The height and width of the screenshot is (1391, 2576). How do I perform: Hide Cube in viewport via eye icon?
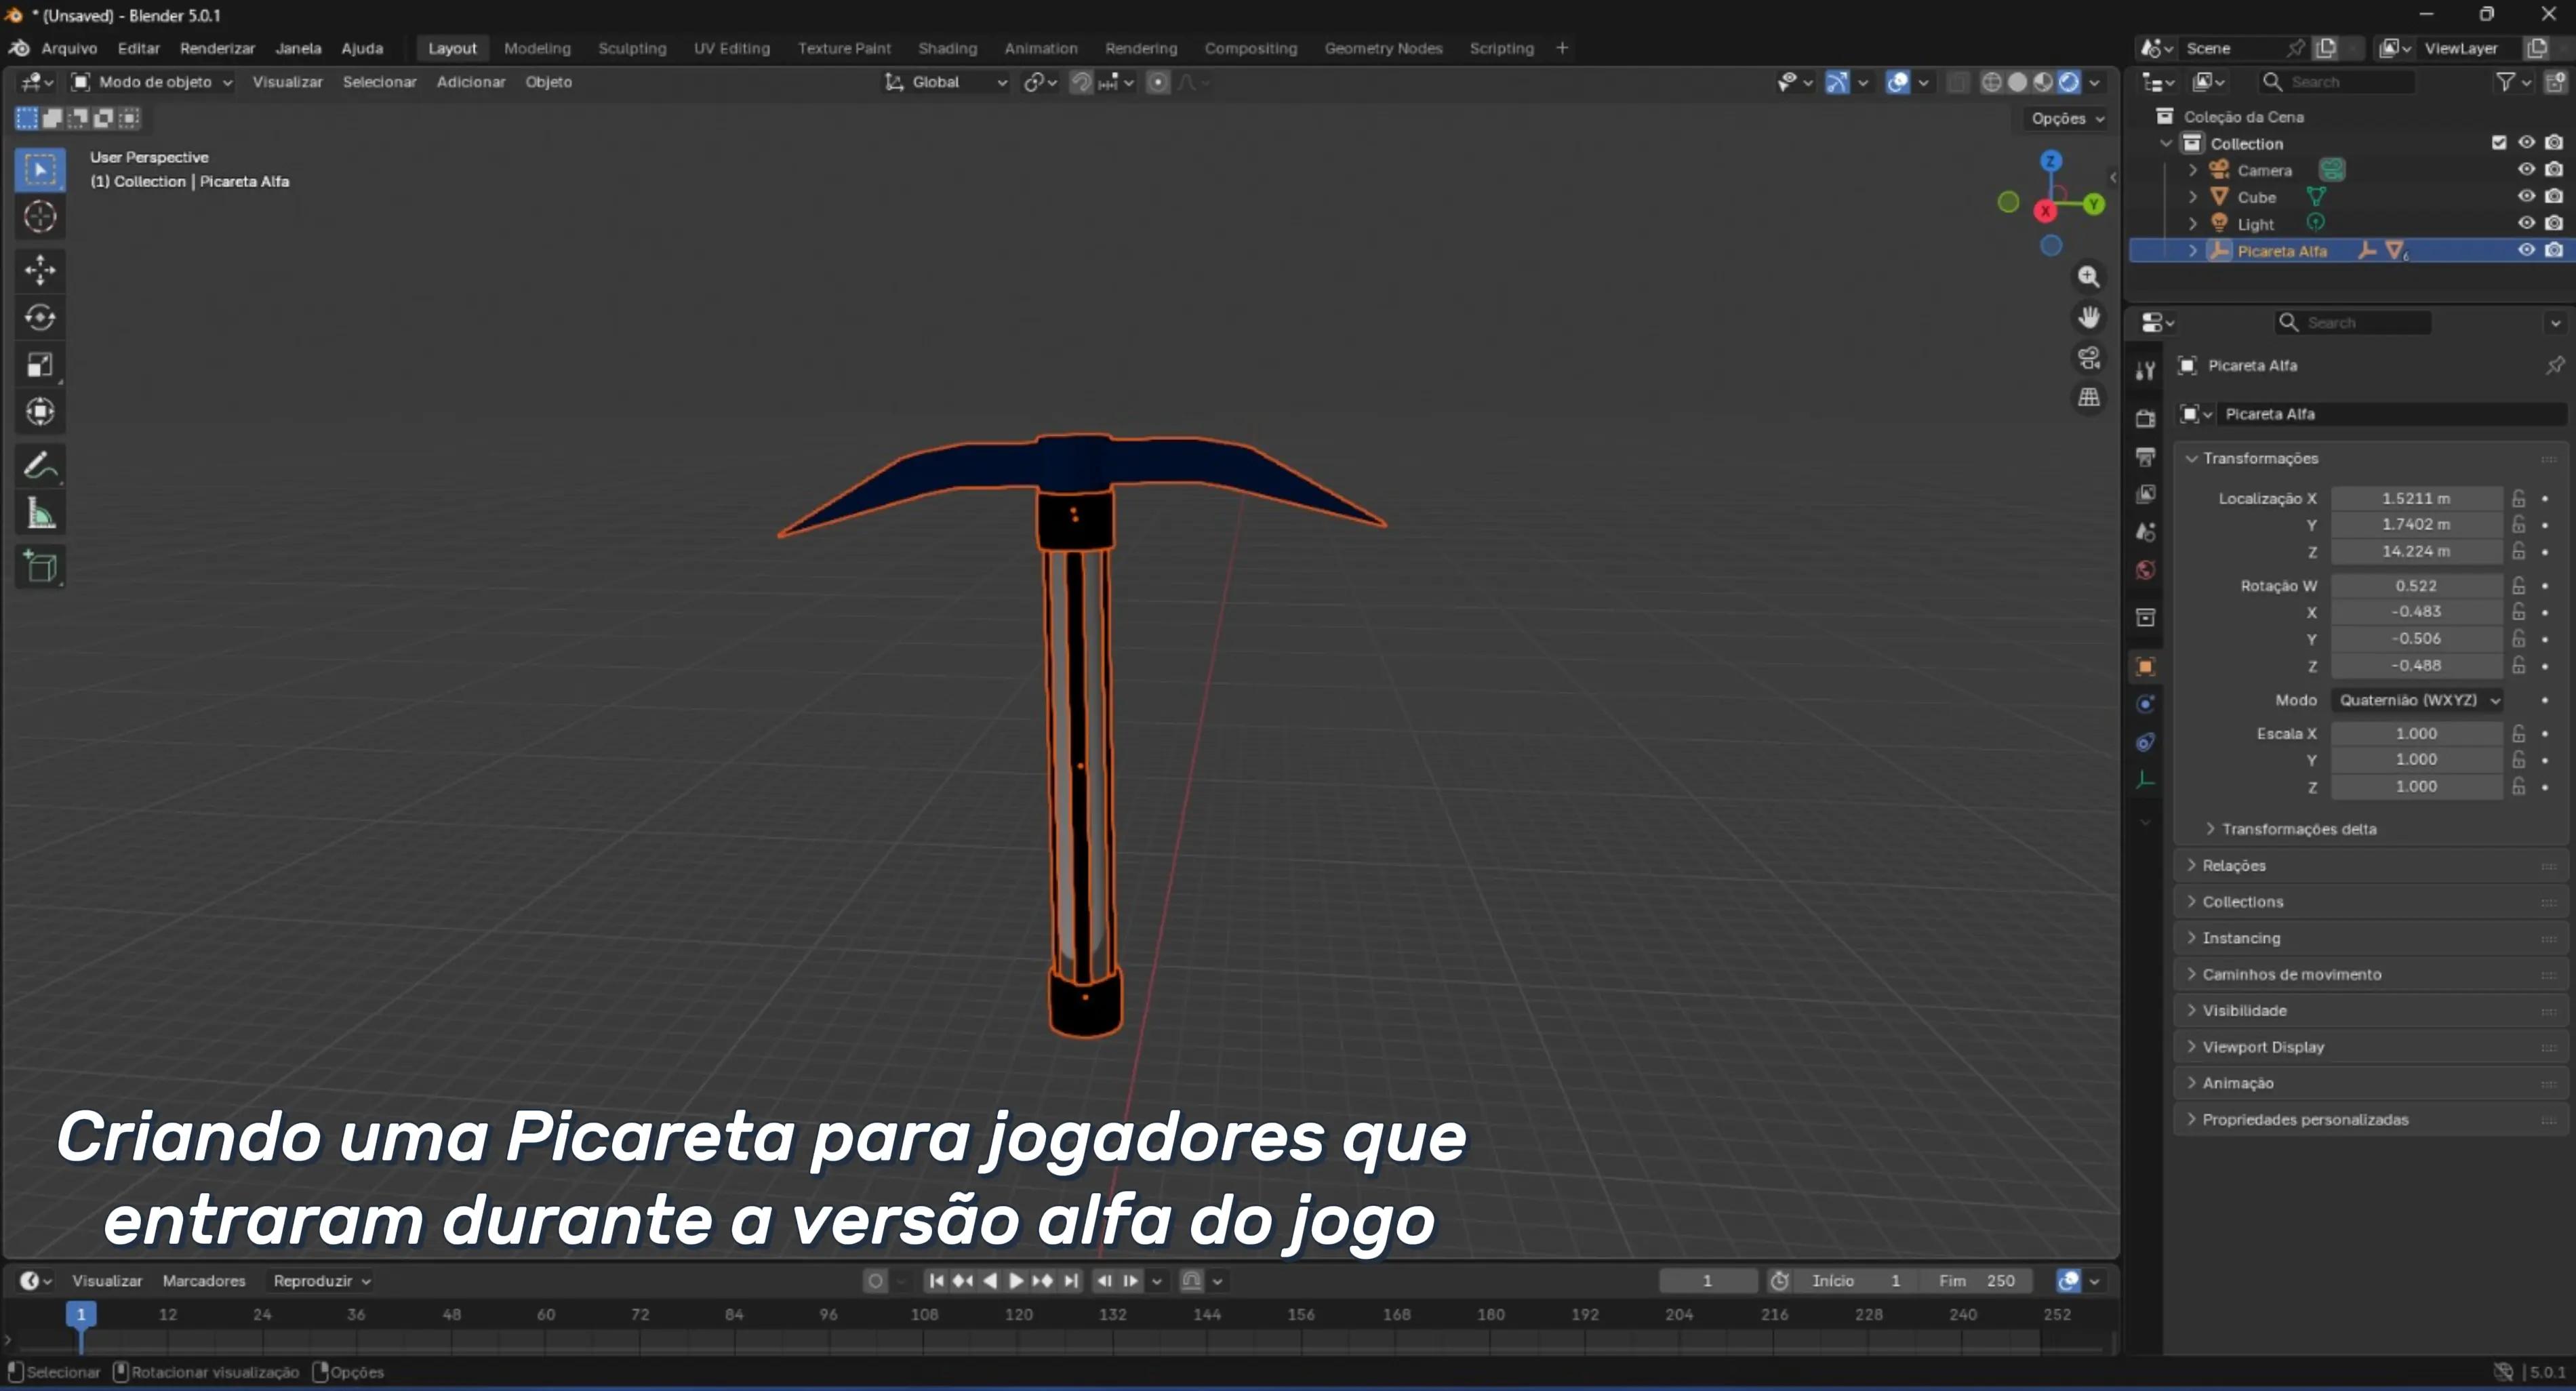click(x=2526, y=197)
